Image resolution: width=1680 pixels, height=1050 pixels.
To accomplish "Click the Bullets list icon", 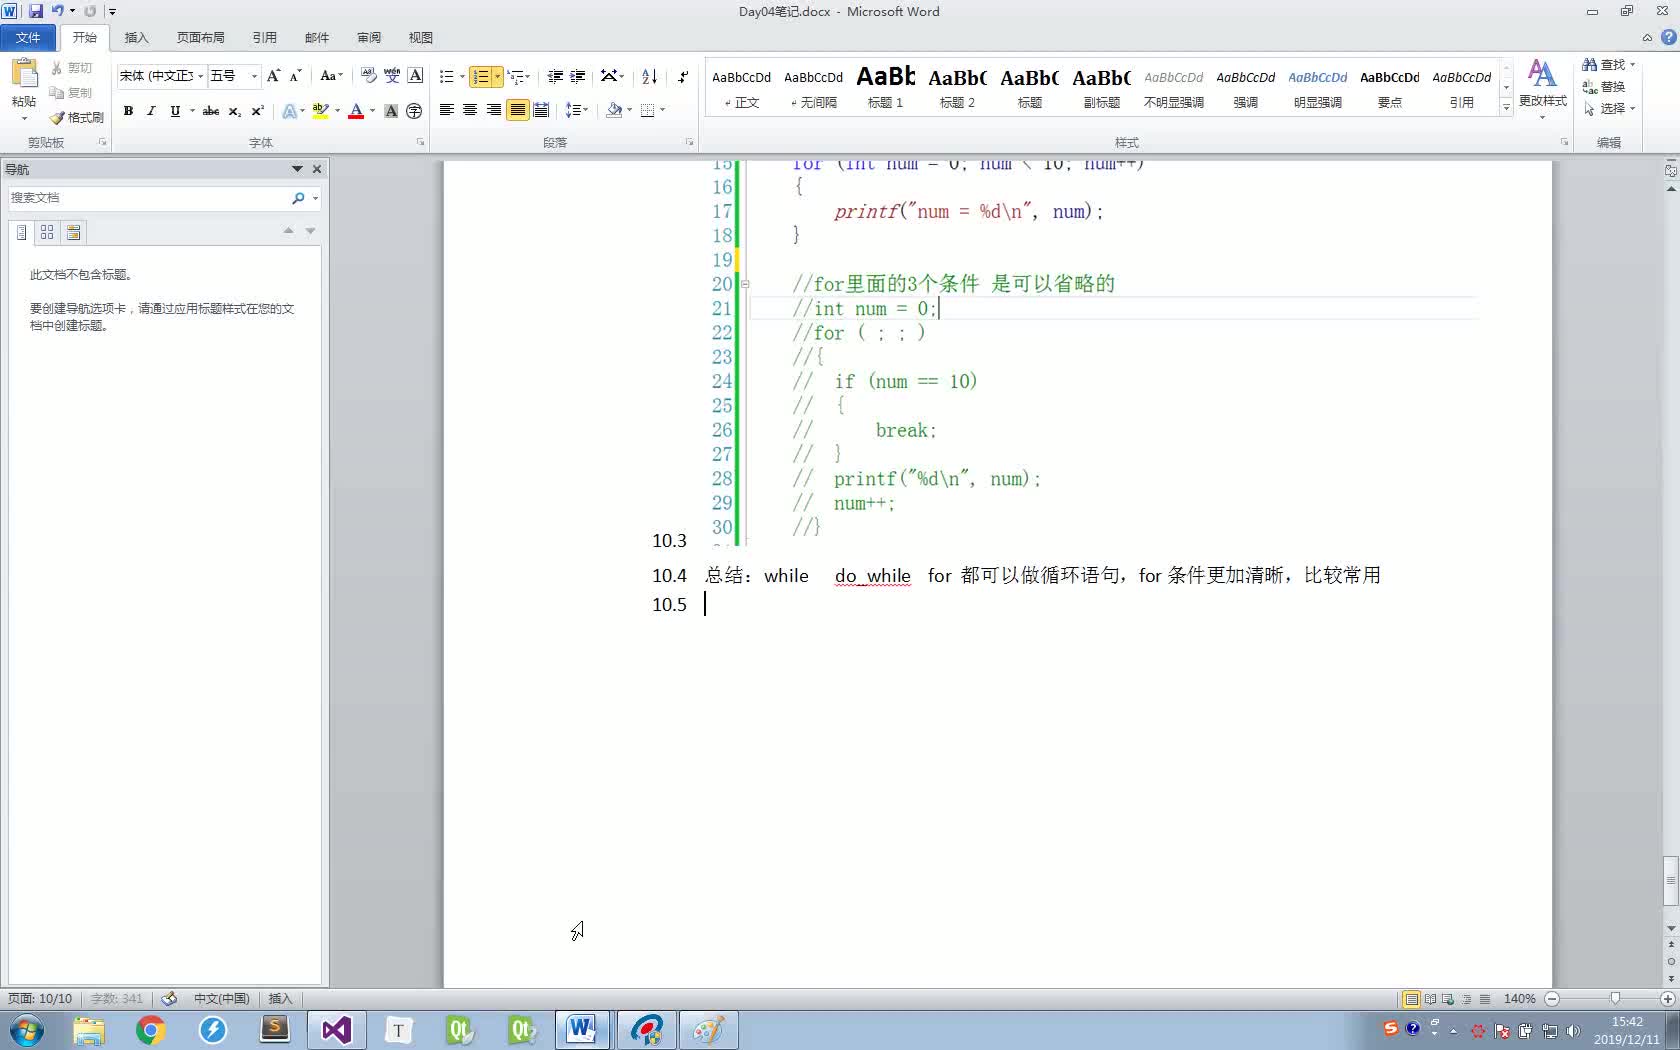I will coord(446,76).
